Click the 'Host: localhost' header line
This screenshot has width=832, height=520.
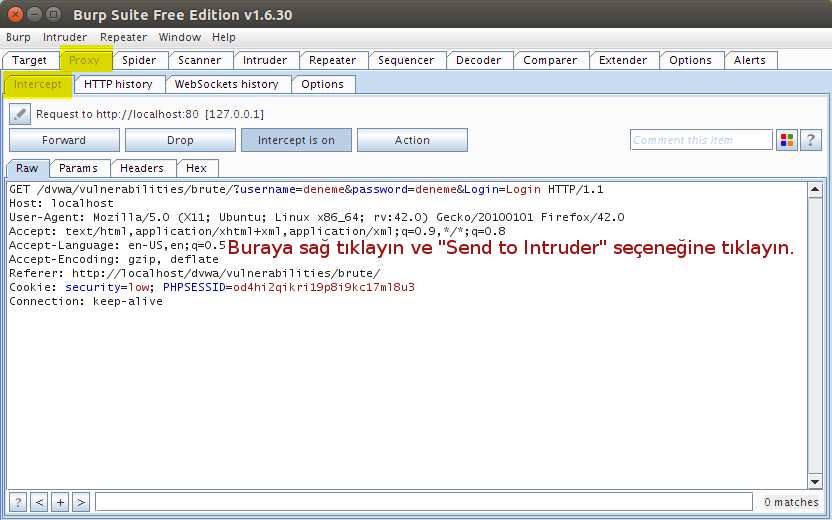coord(61,203)
